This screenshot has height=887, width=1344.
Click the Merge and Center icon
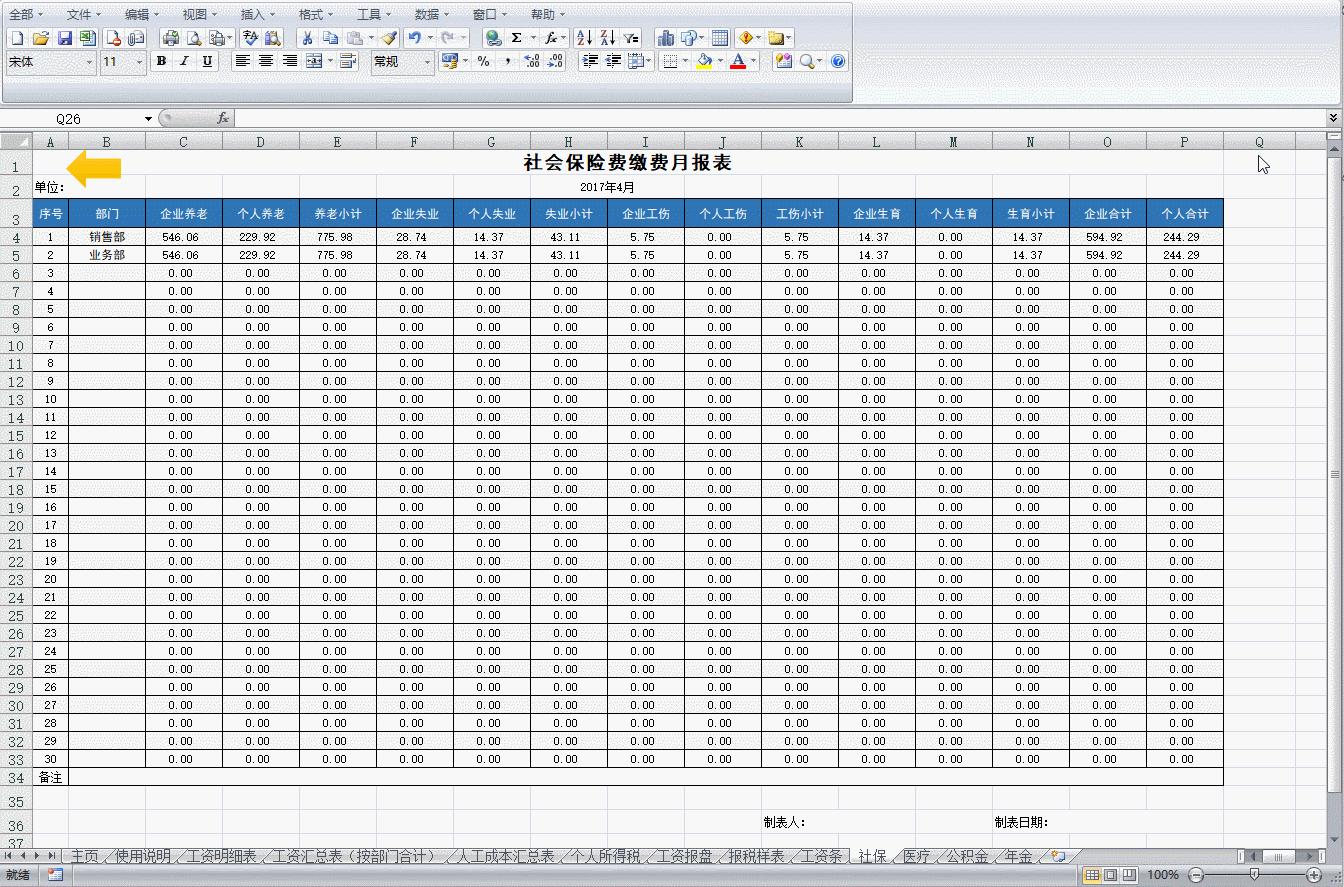click(316, 61)
